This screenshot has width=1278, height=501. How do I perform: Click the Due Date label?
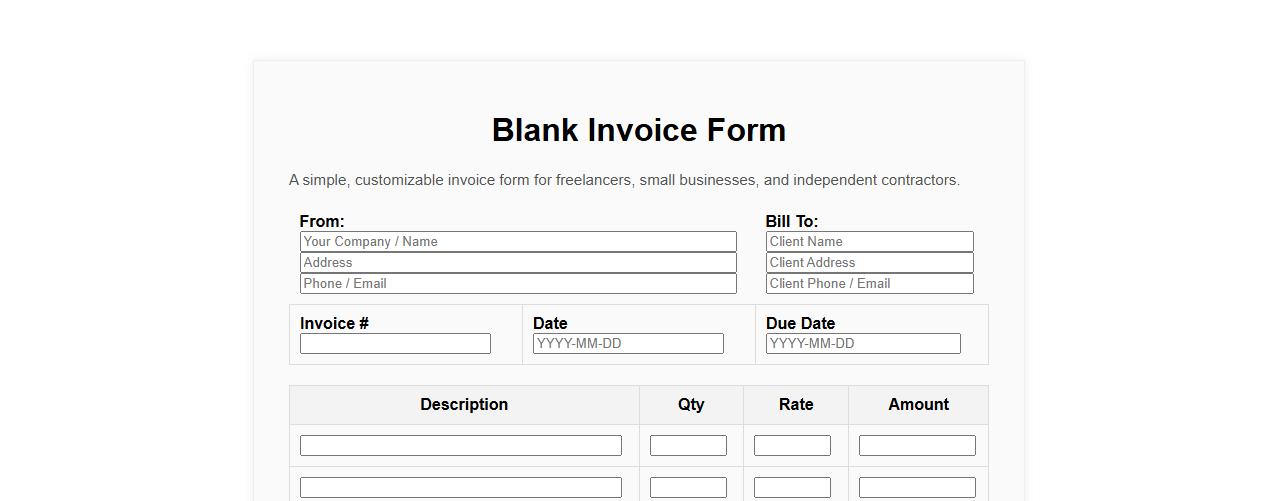click(800, 323)
